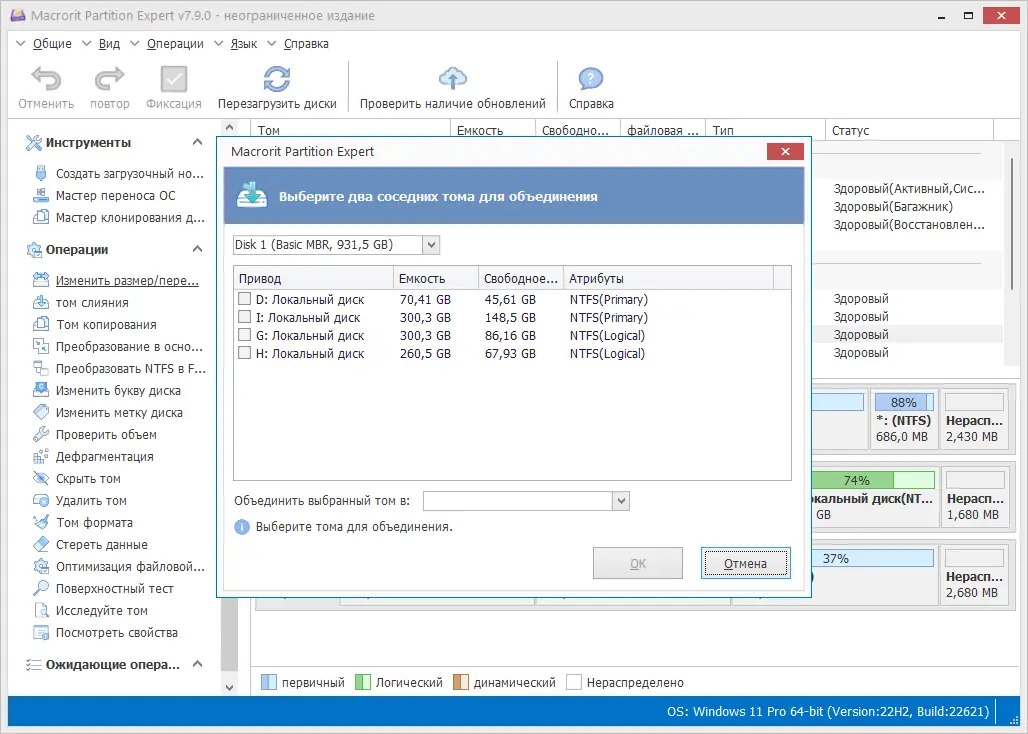The image size is (1028, 734).
Task: Click the первичный legend color swatch
Action: pos(269,682)
